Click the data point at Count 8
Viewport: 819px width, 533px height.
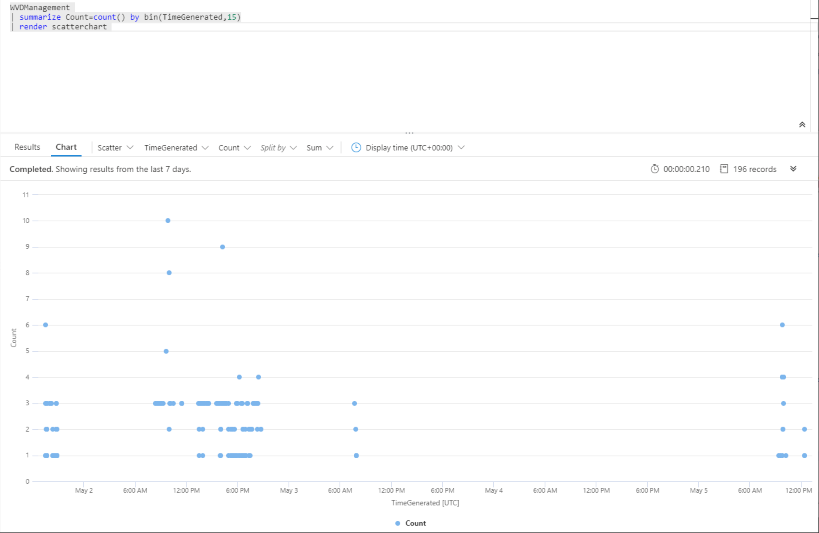[x=169, y=273]
